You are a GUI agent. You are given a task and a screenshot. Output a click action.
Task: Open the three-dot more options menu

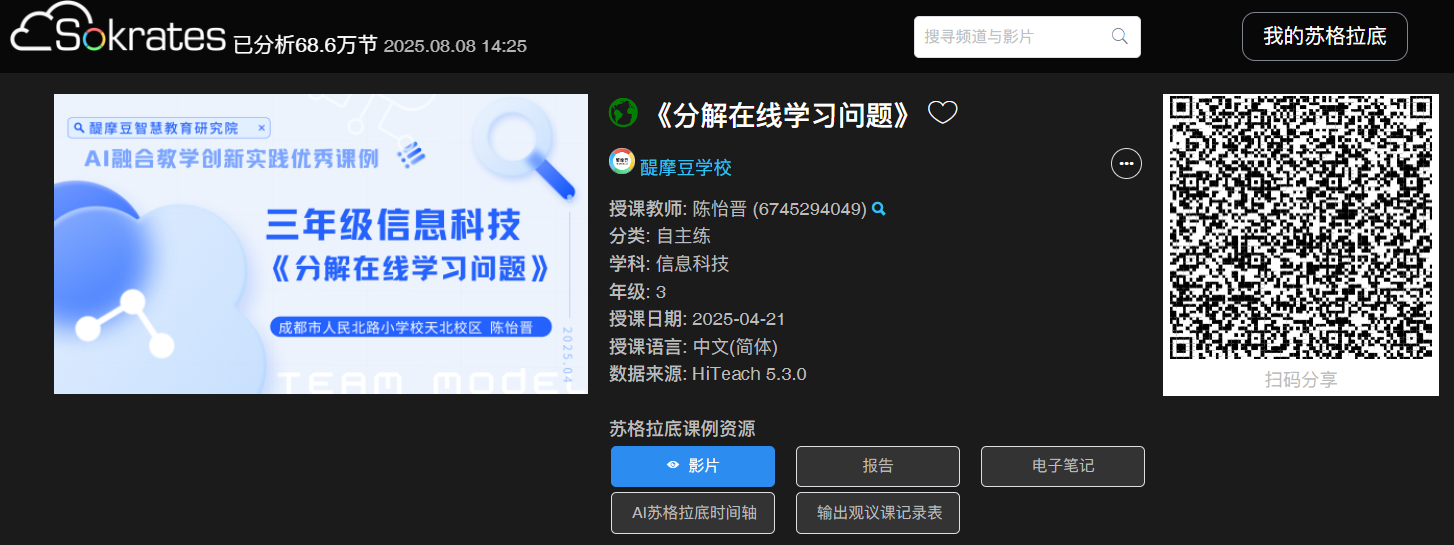tap(1126, 162)
